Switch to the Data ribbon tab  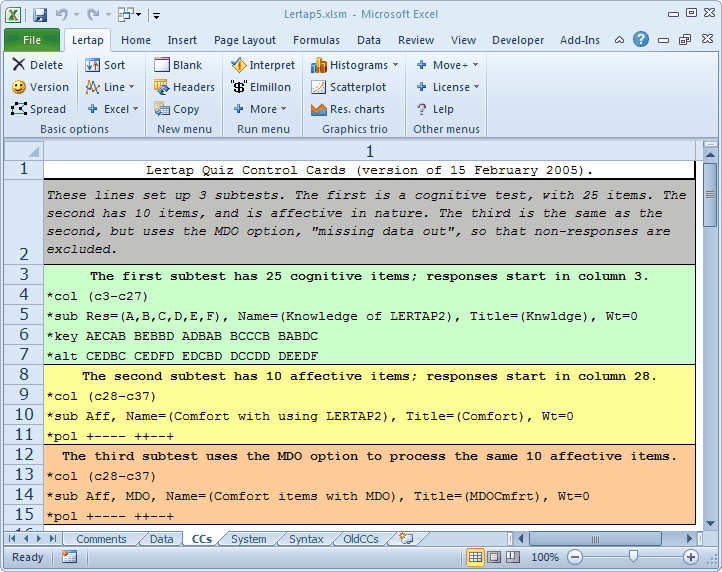coord(368,40)
